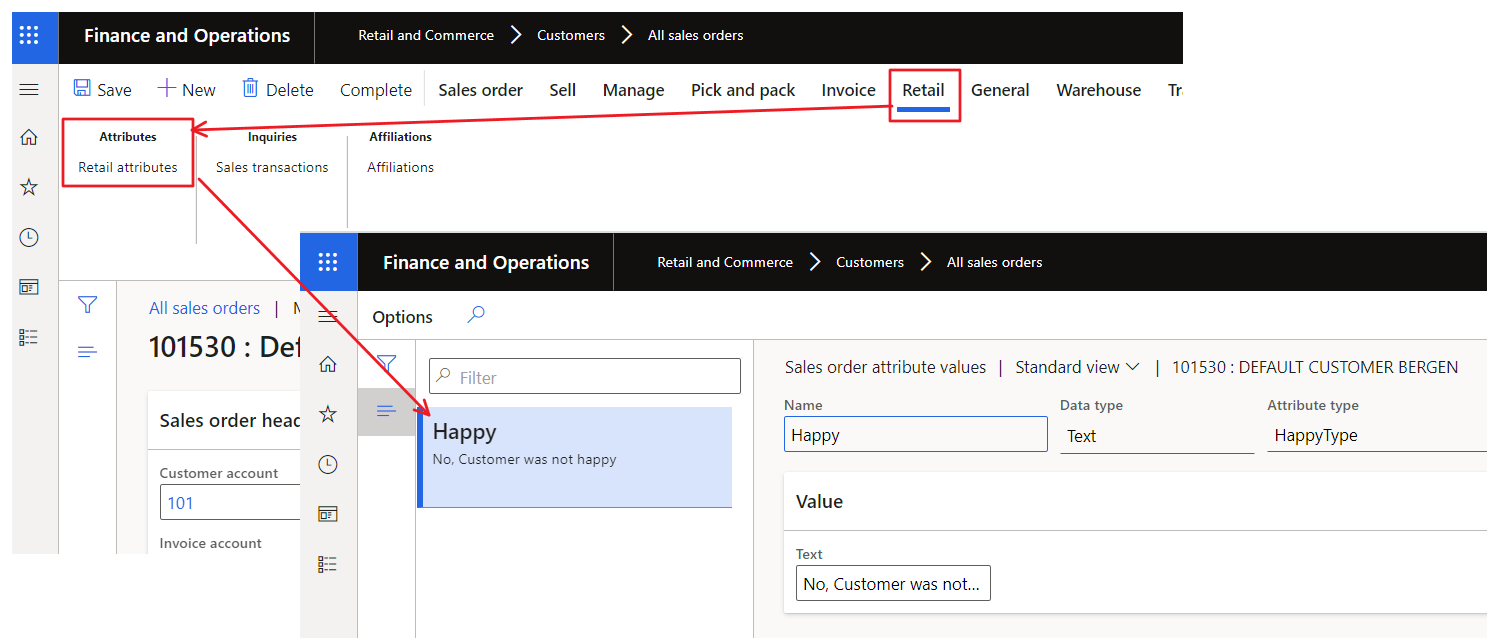Open Workspaces icon in left sidebar
This screenshot has width=1501, height=638.
(x=29, y=287)
